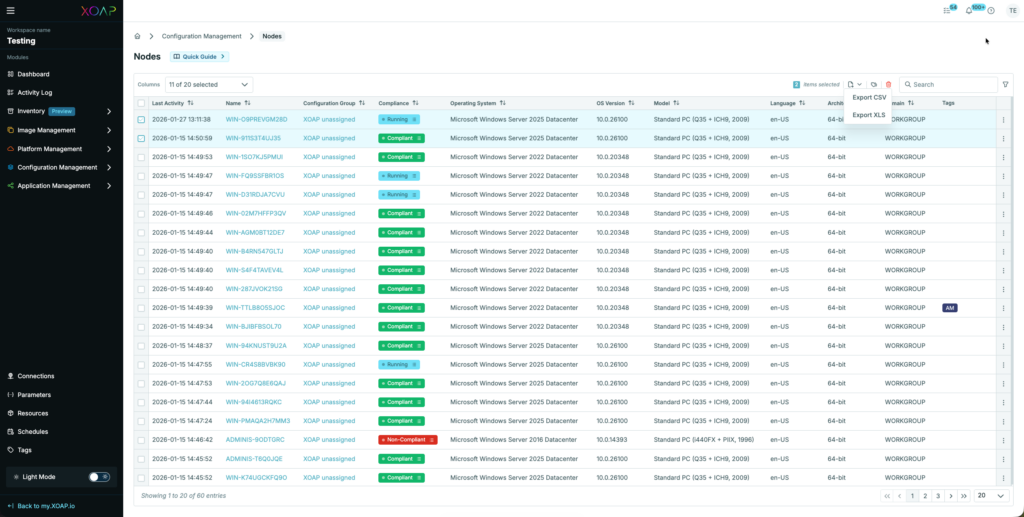The width and height of the screenshot is (1024, 517).
Task: Open the filter funnel icon
Action: [x=1005, y=85]
